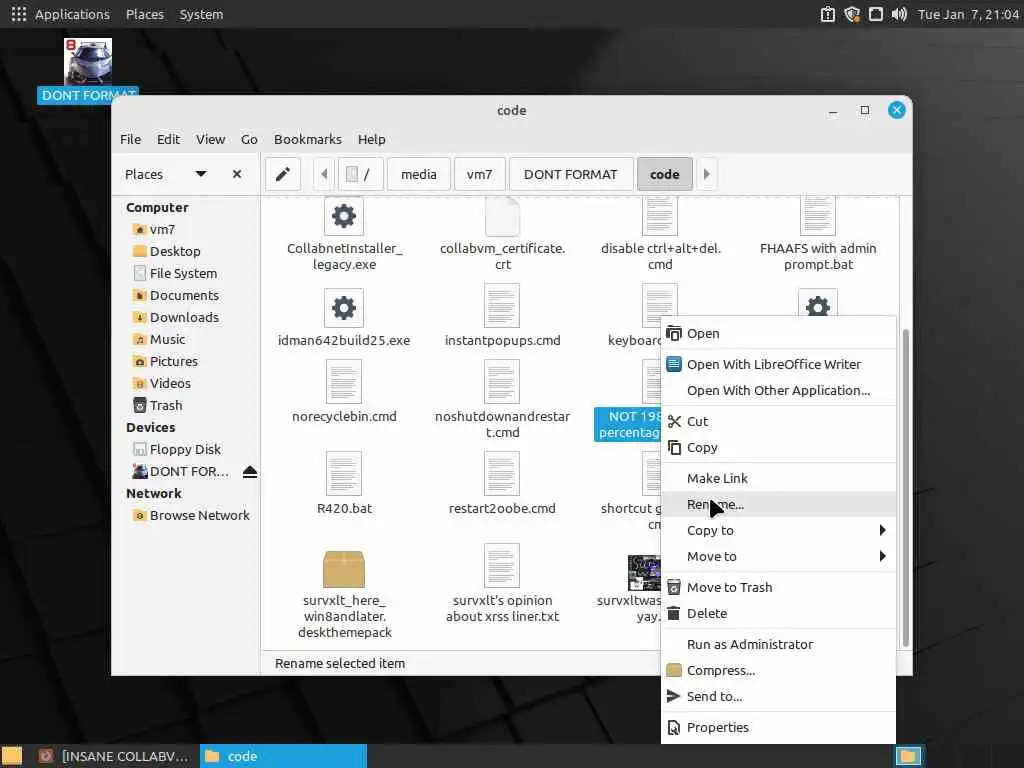This screenshot has width=1024, height=768.
Task: Select restart2oobe.cmd file icon
Action: (x=502, y=473)
